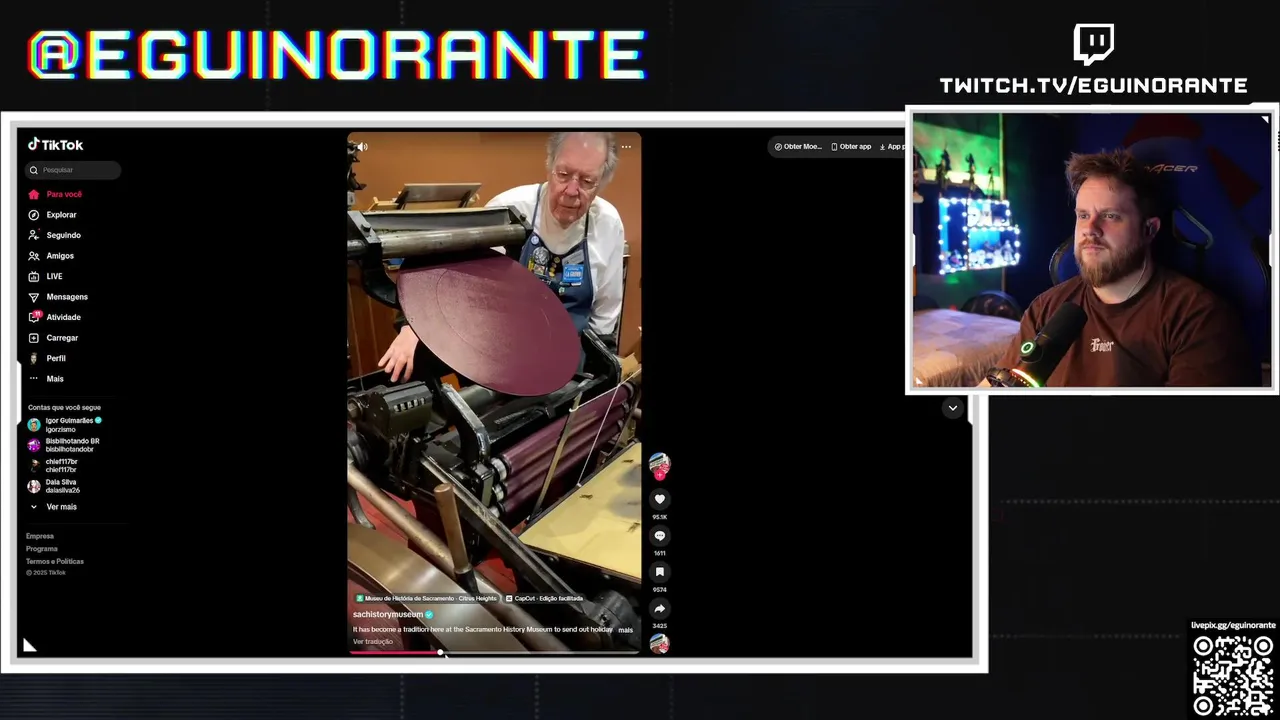
Task: Expand the Mais menu
Action: click(x=46, y=379)
